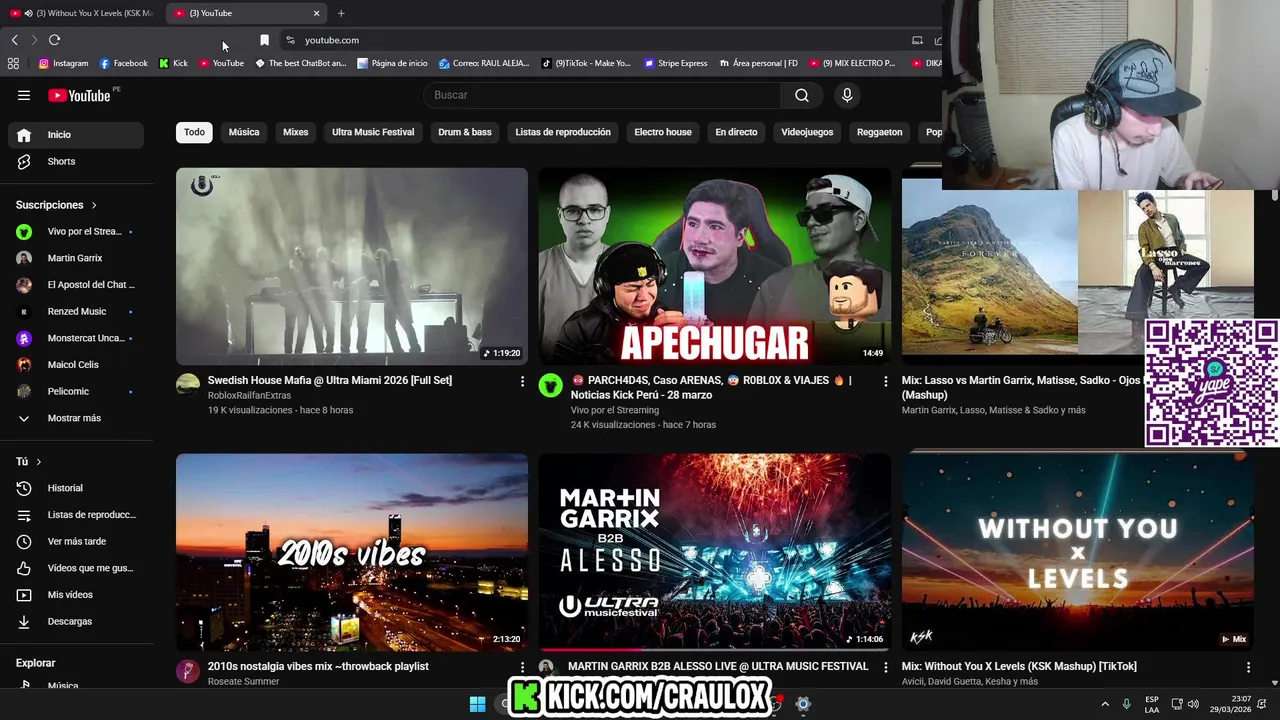
Task: Click Swedish House Mafia Ultra Miami title
Action: point(330,381)
